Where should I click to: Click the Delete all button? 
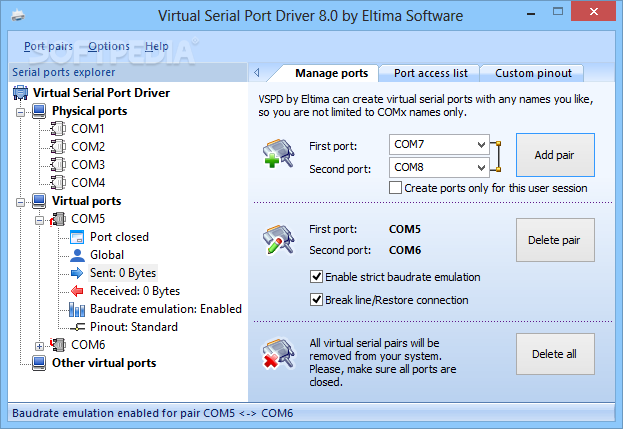point(555,354)
